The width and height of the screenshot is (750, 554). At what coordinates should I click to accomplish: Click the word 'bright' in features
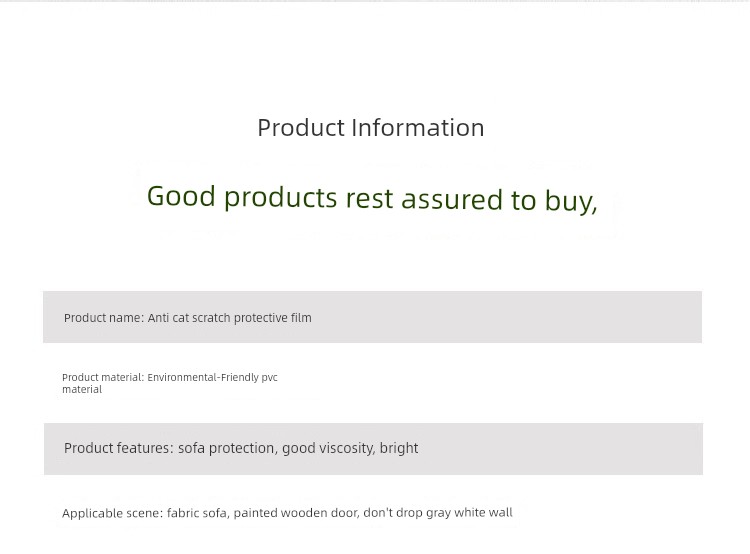click(399, 448)
